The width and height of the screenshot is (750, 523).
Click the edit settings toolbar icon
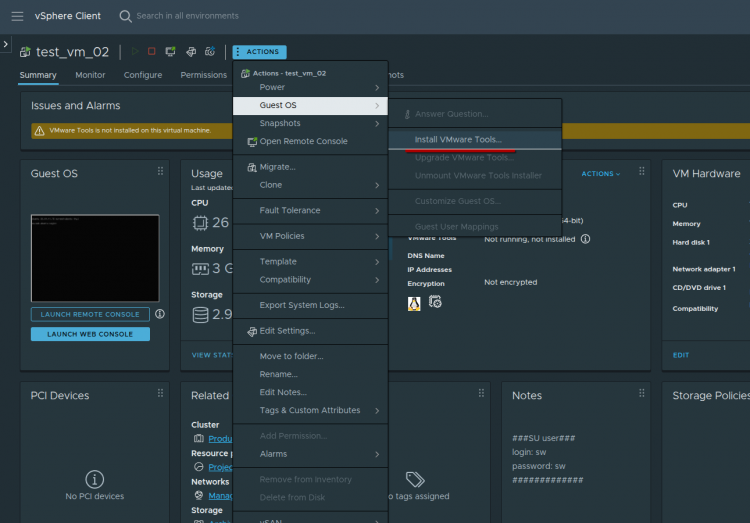191,51
